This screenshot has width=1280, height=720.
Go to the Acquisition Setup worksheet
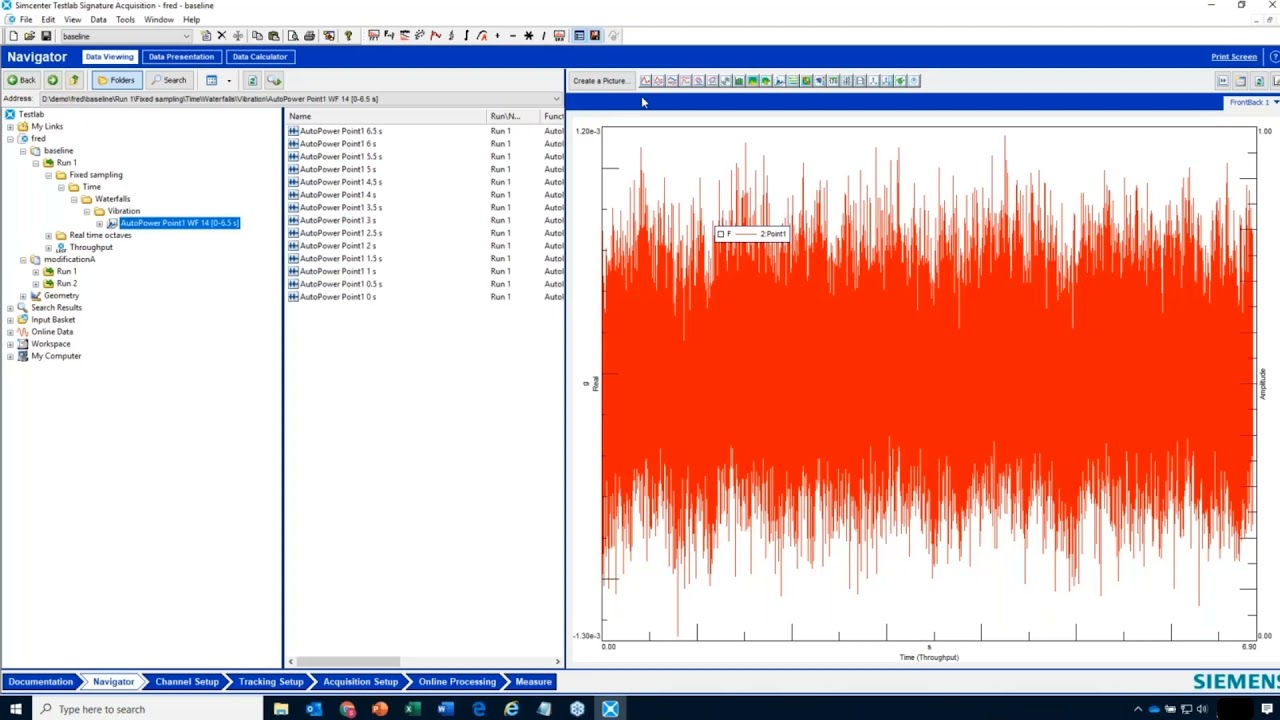[x=360, y=682]
